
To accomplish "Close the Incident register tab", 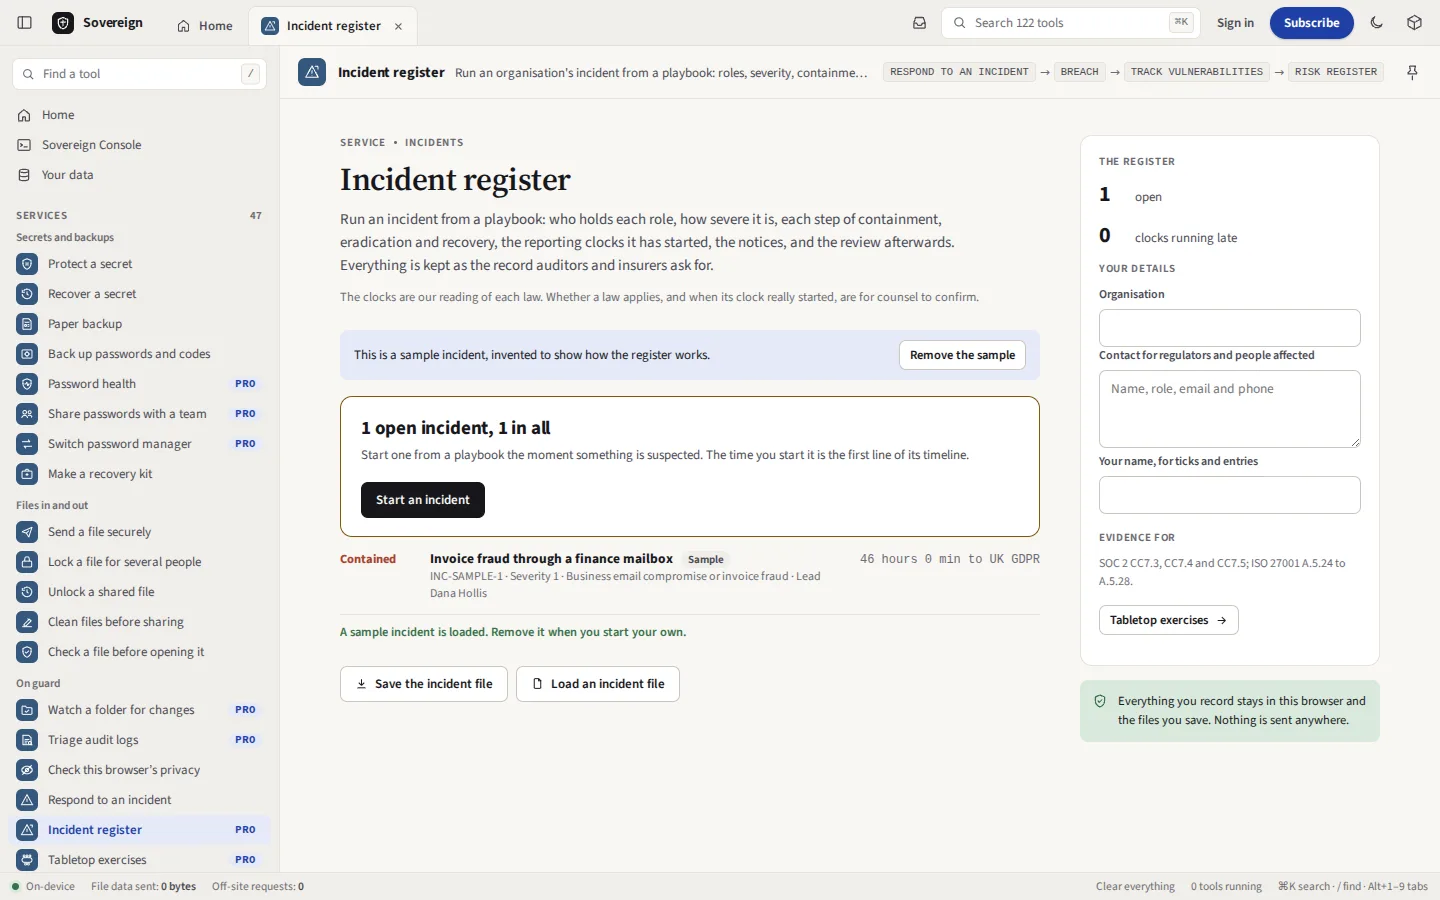I will point(398,26).
